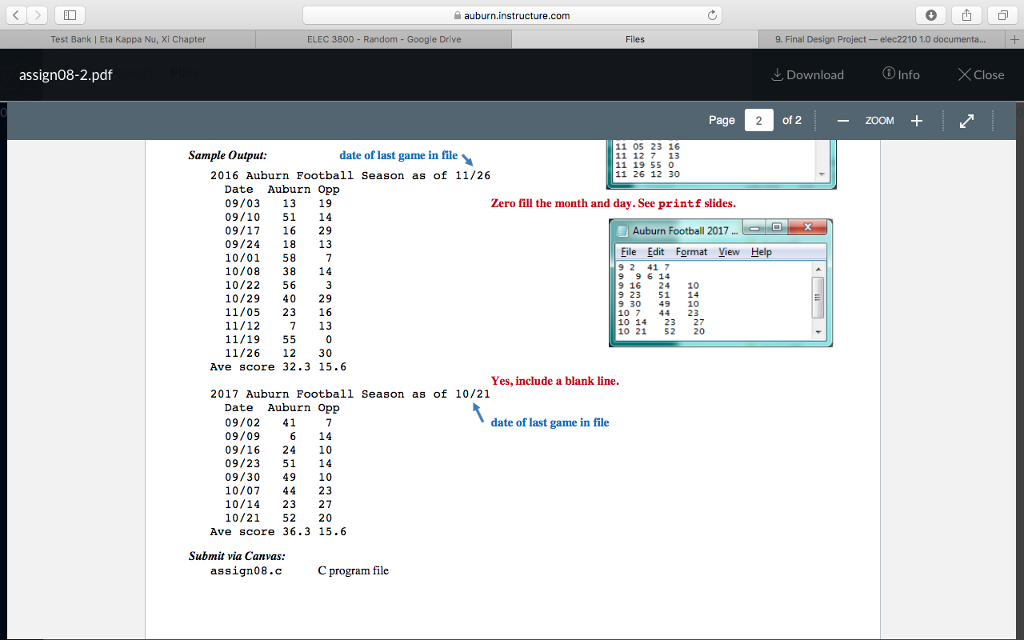Zoom out using the minus button

point(843,120)
